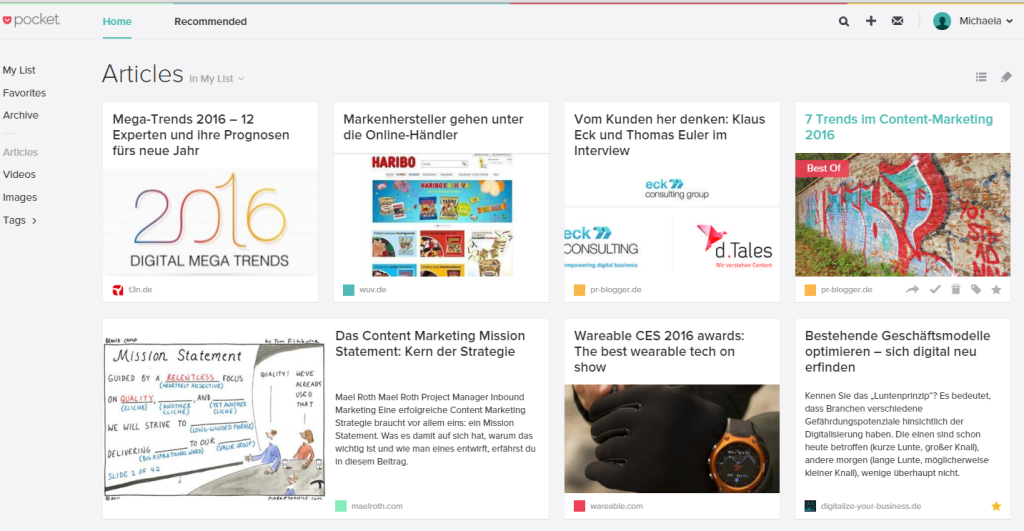Click the wuv.de site favicon
Viewport: 1024px width, 531px height.
[349, 290]
